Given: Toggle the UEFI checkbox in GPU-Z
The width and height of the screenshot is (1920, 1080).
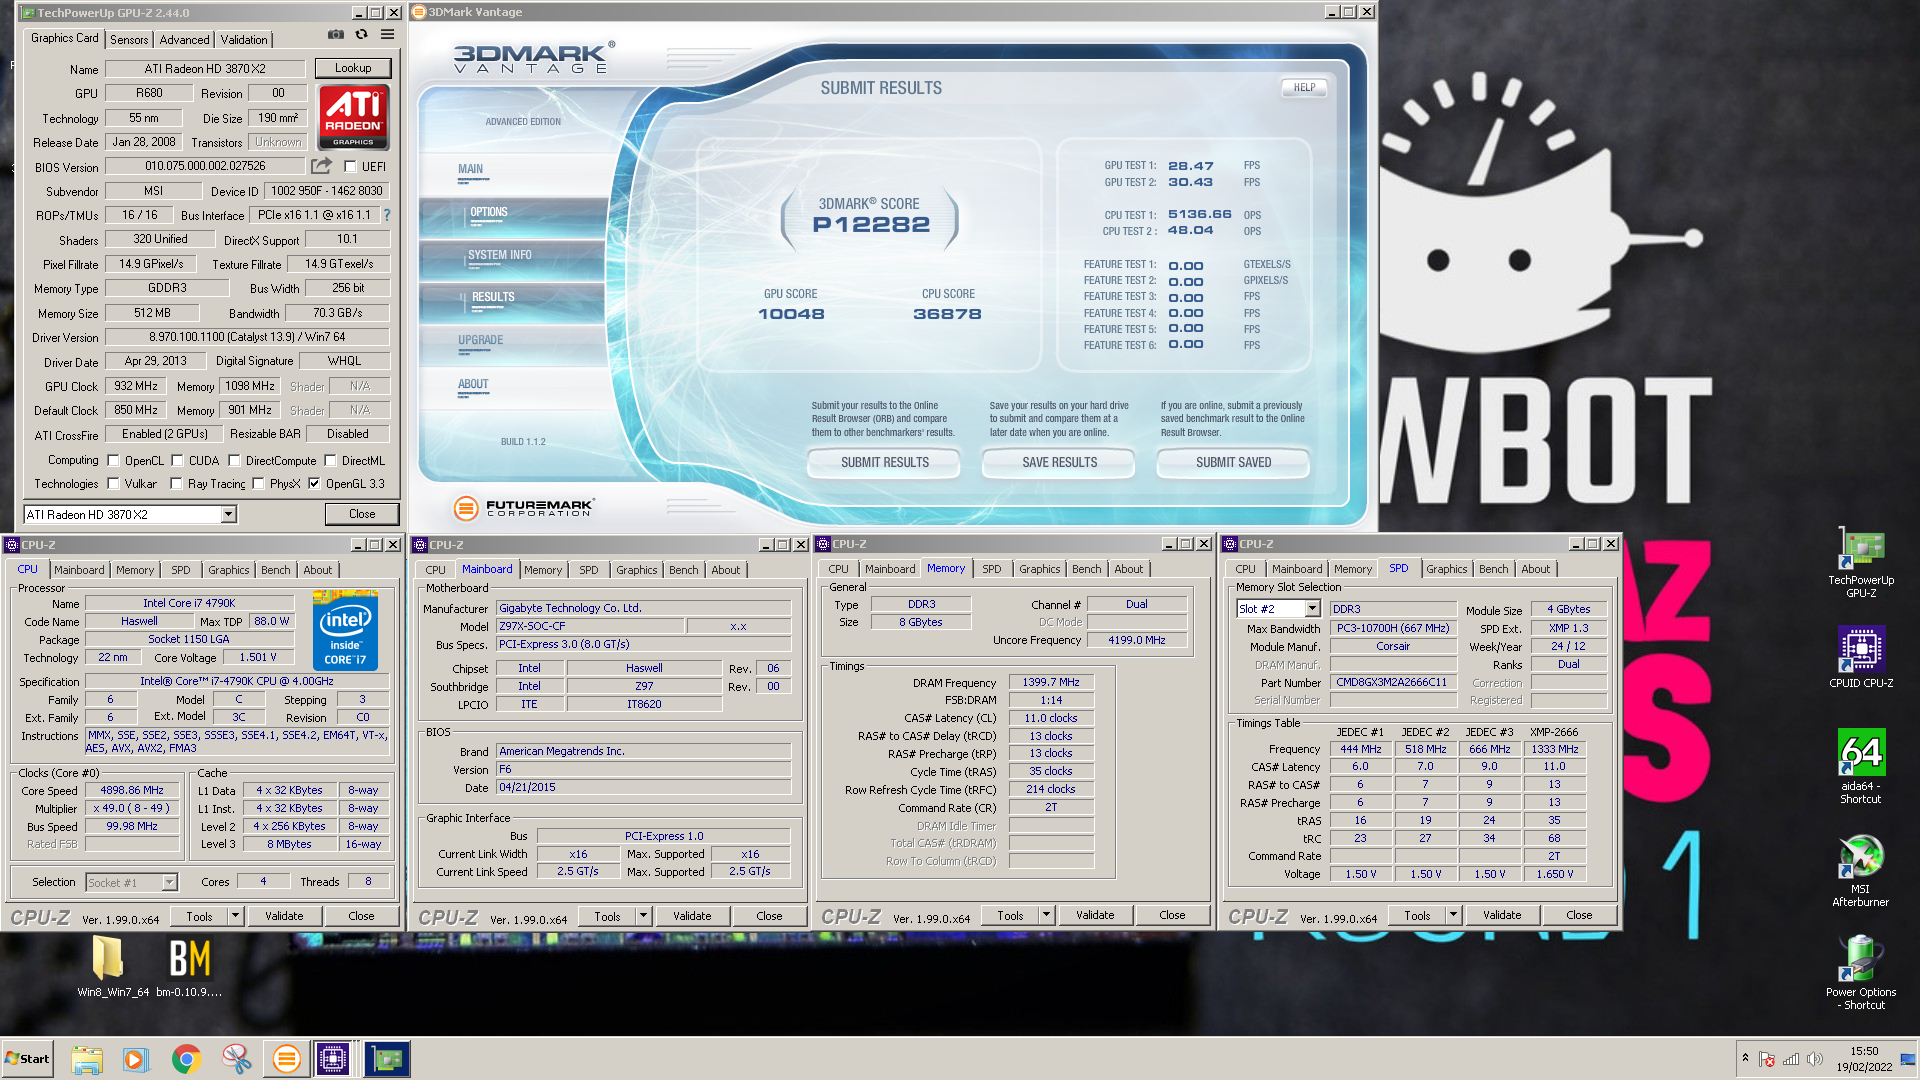Looking at the screenshot, I should [350, 167].
